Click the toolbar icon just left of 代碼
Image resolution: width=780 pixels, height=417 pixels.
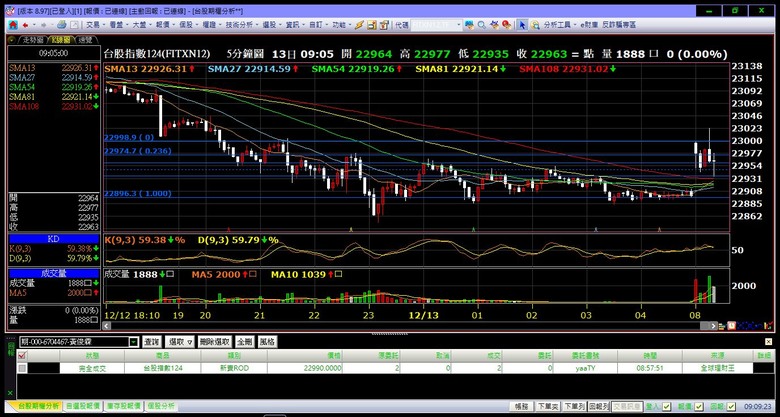[384, 24]
